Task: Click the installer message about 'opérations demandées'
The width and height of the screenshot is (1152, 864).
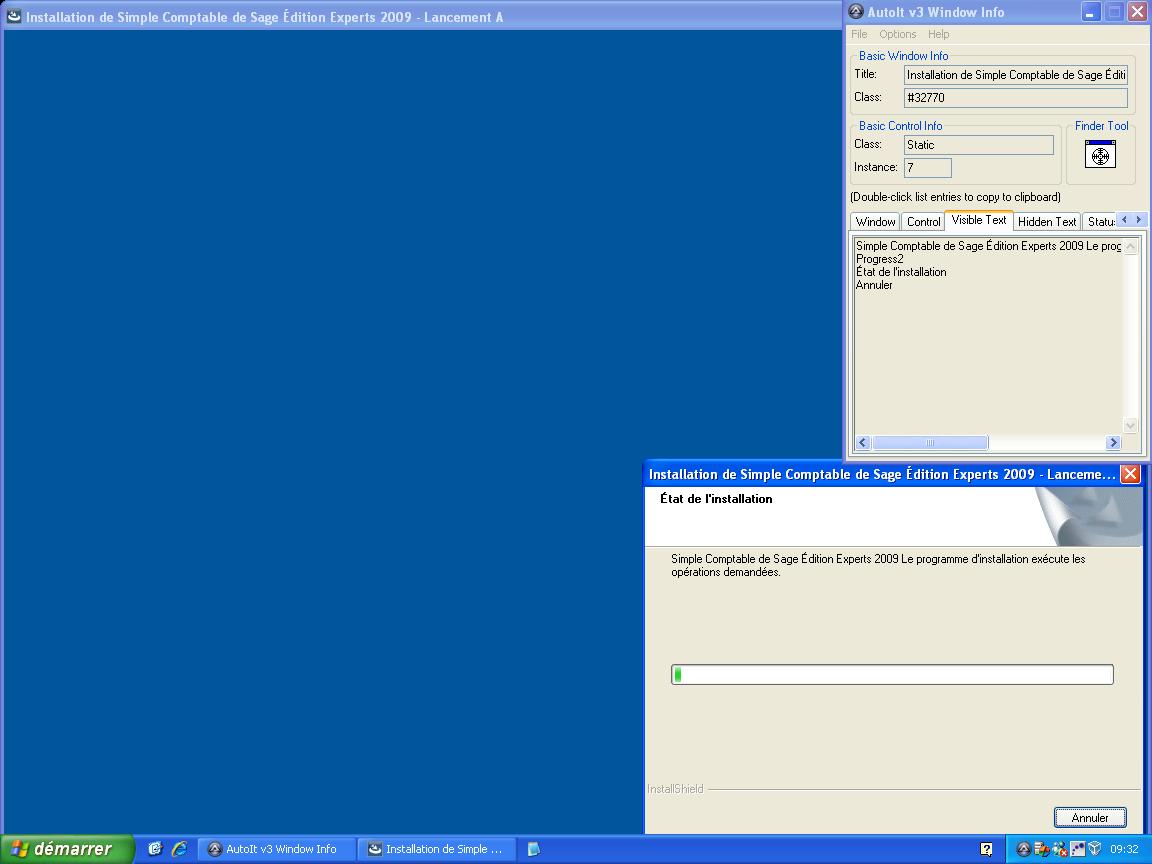Action: pos(878,566)
